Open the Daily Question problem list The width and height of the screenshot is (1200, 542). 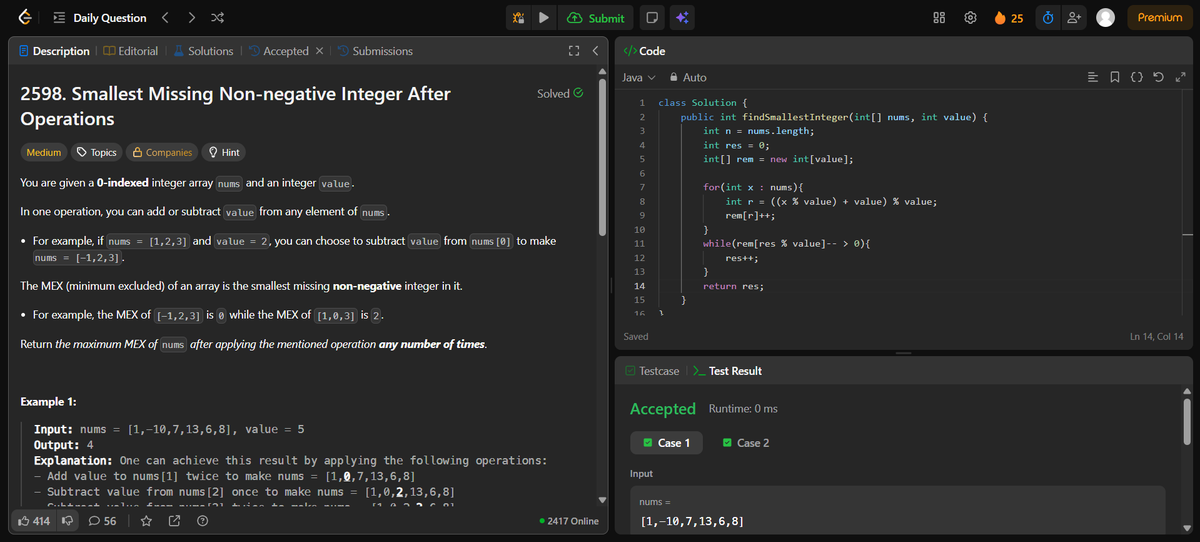tap(100, 18)
